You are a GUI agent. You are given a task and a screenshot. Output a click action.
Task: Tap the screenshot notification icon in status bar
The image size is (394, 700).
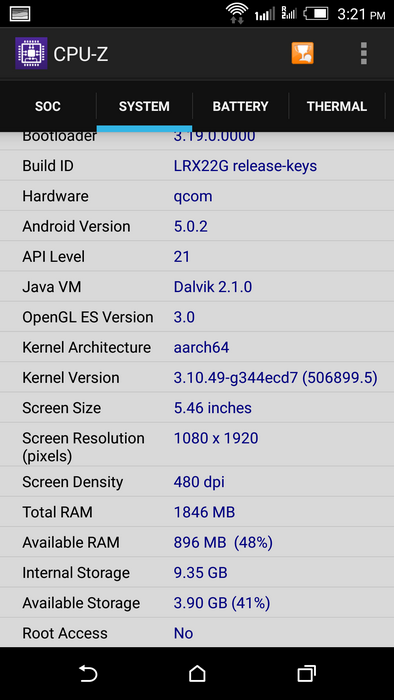(x=19, y=14)
